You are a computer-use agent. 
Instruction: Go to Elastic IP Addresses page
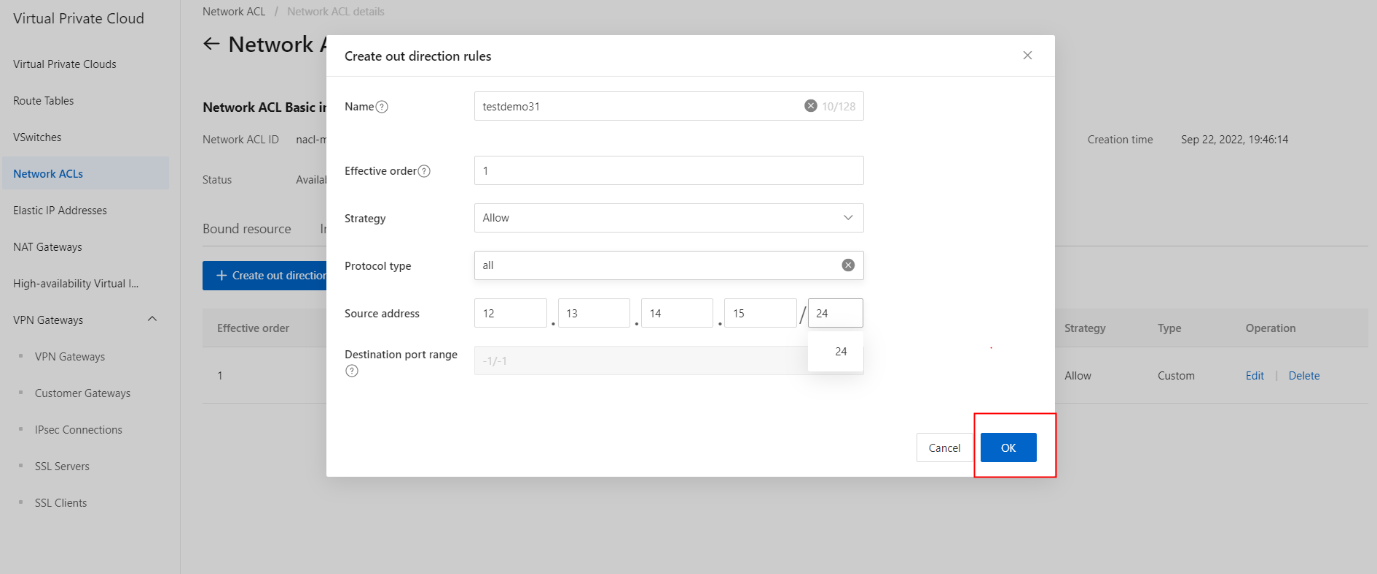coord(60,211)
